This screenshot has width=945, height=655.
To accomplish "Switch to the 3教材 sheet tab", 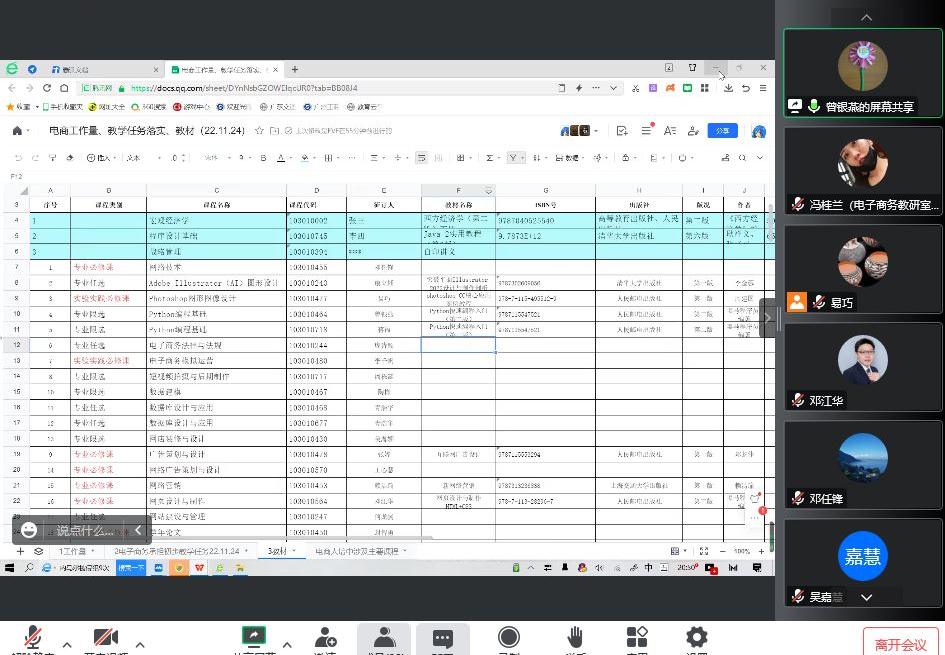I will [x=277, y=551].
